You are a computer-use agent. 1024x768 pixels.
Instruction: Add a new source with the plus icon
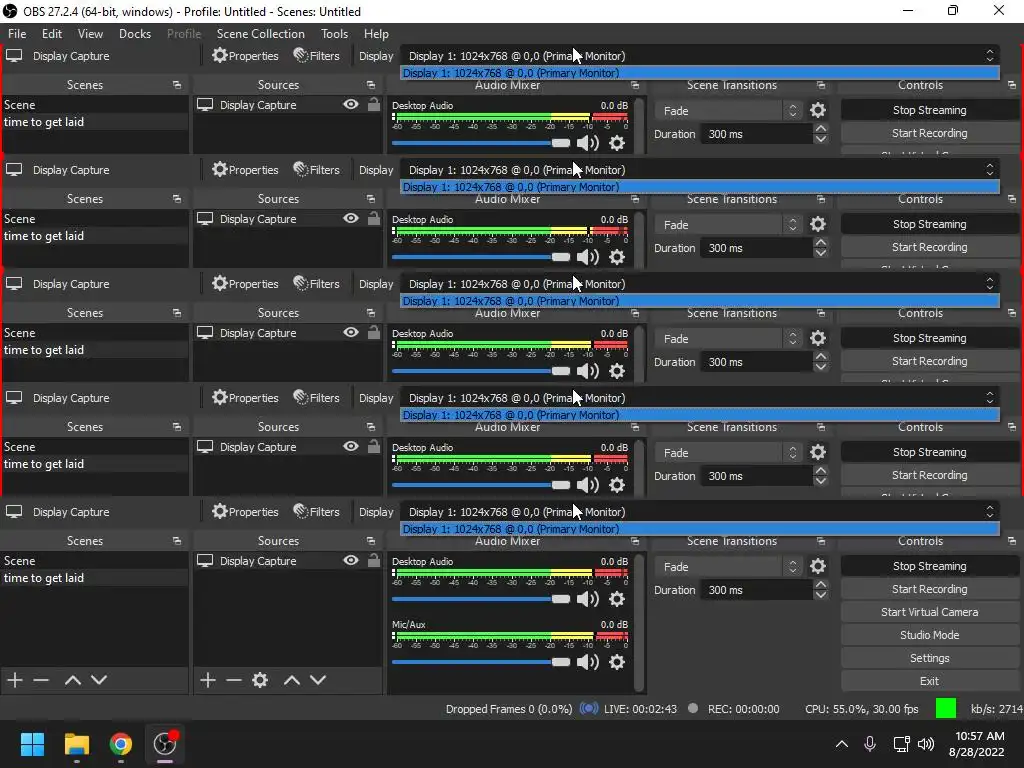pos(208,680)
